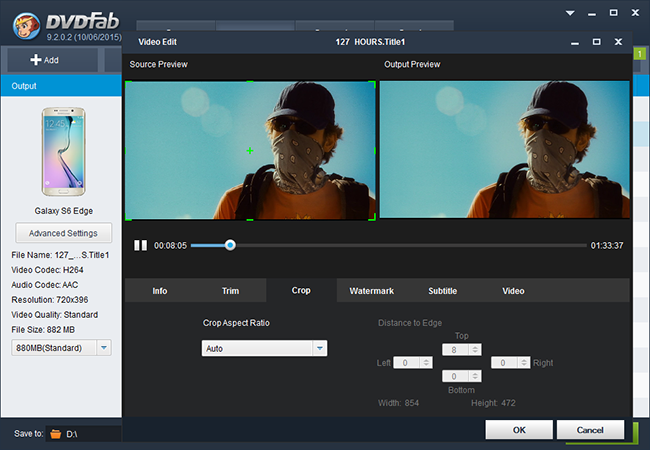
Task: Click the green crosshair in Source Preview
Action: point(250,151)
